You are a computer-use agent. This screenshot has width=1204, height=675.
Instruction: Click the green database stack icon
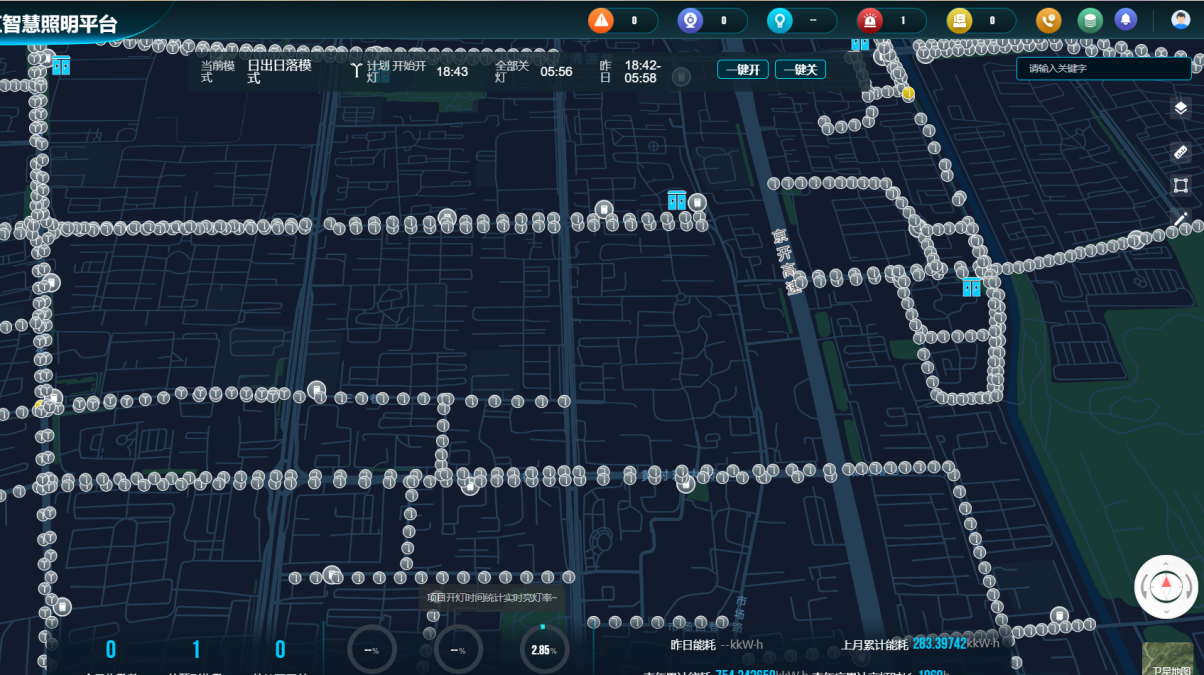click(1090, 20)
